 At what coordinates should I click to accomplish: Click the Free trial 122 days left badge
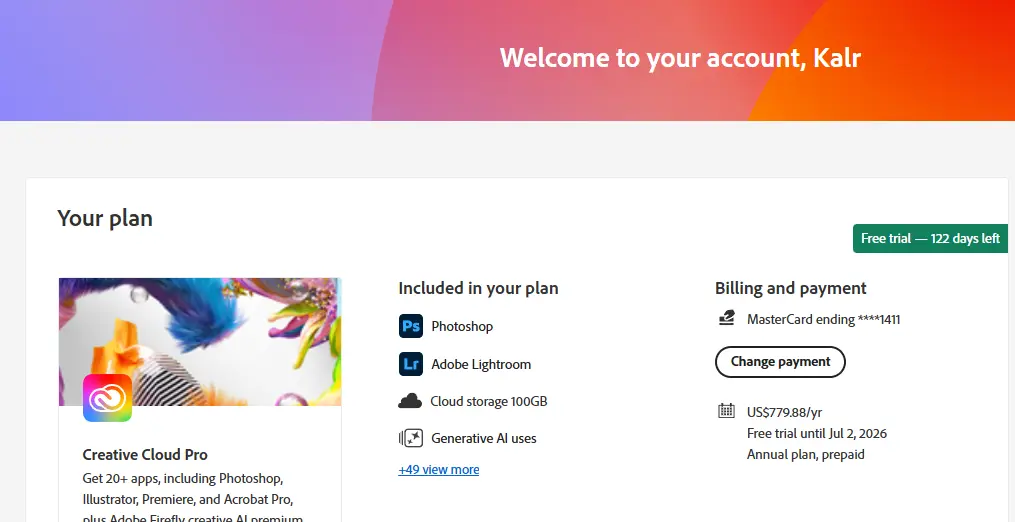(930, 238)
